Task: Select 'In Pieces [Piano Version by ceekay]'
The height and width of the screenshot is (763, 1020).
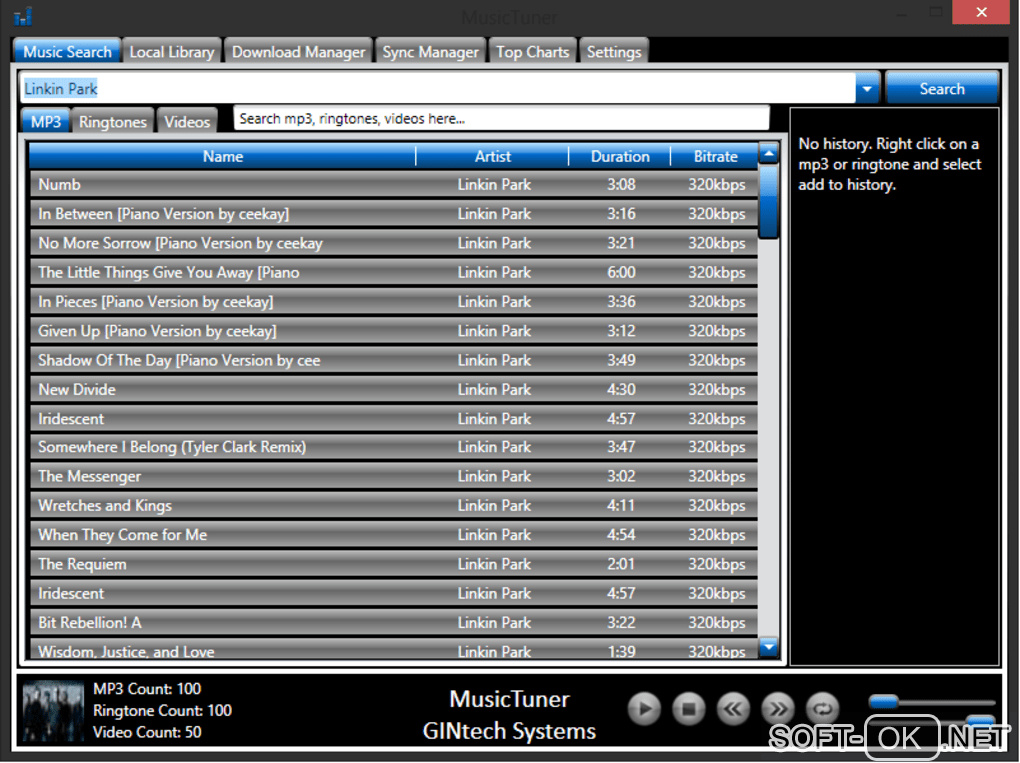Action: [394, 302]
